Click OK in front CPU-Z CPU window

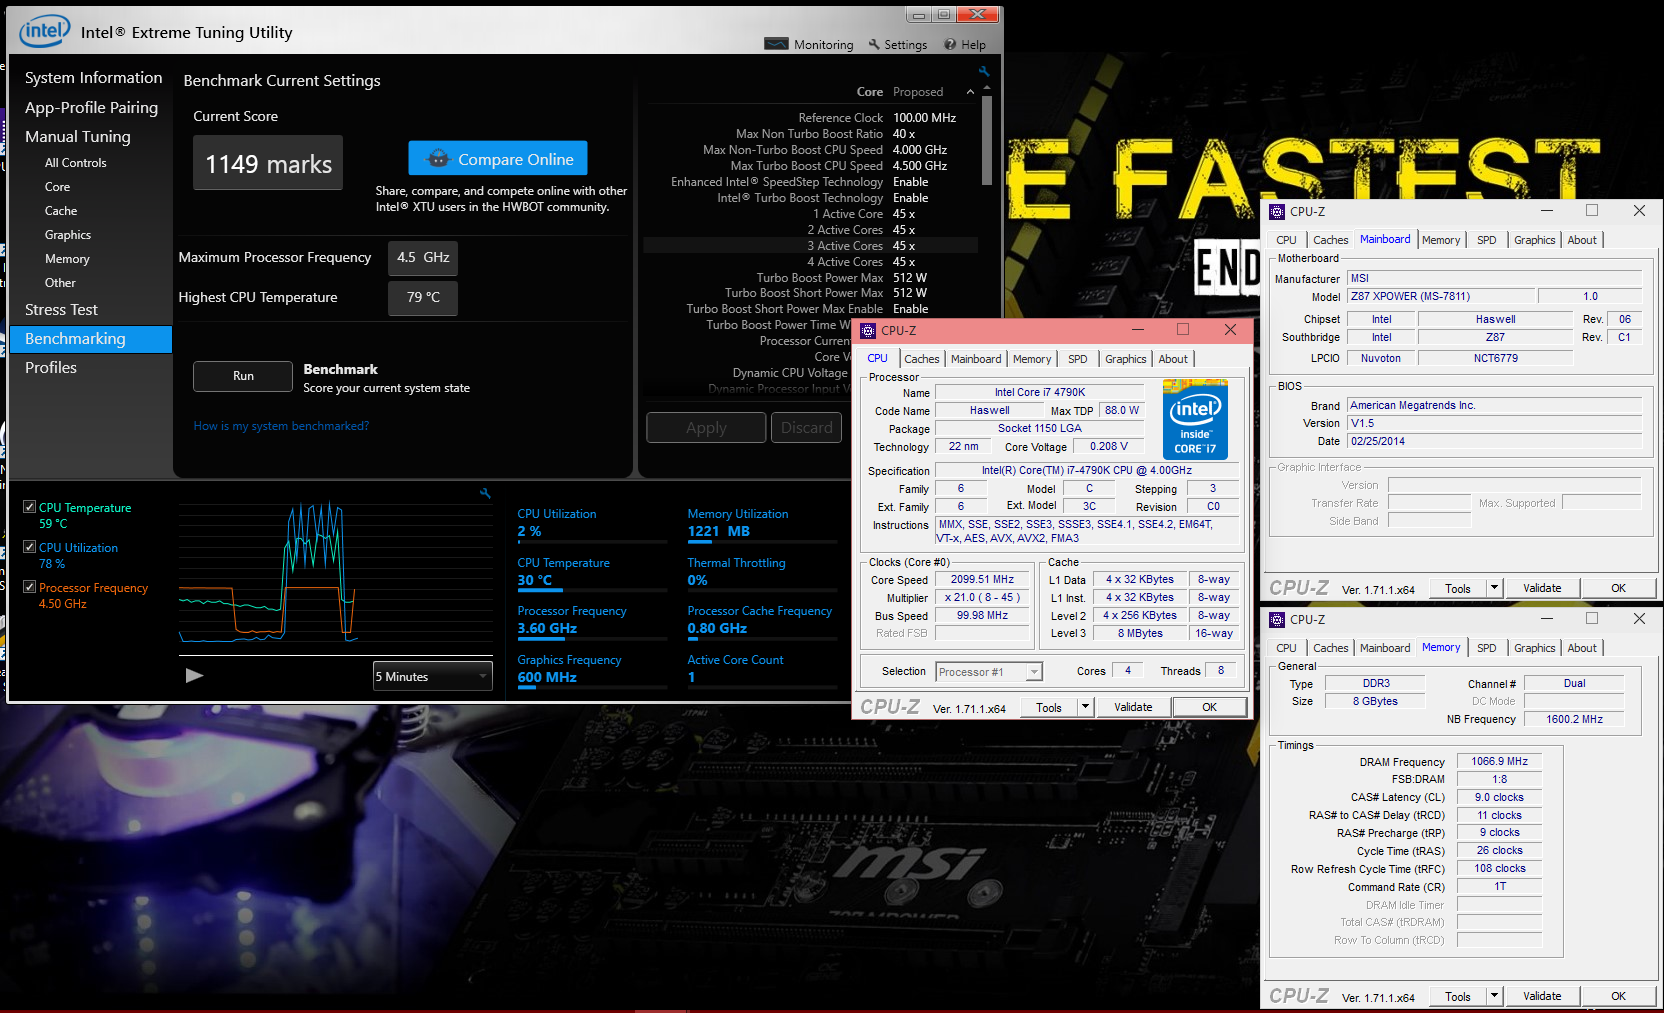click(1209, 707)
